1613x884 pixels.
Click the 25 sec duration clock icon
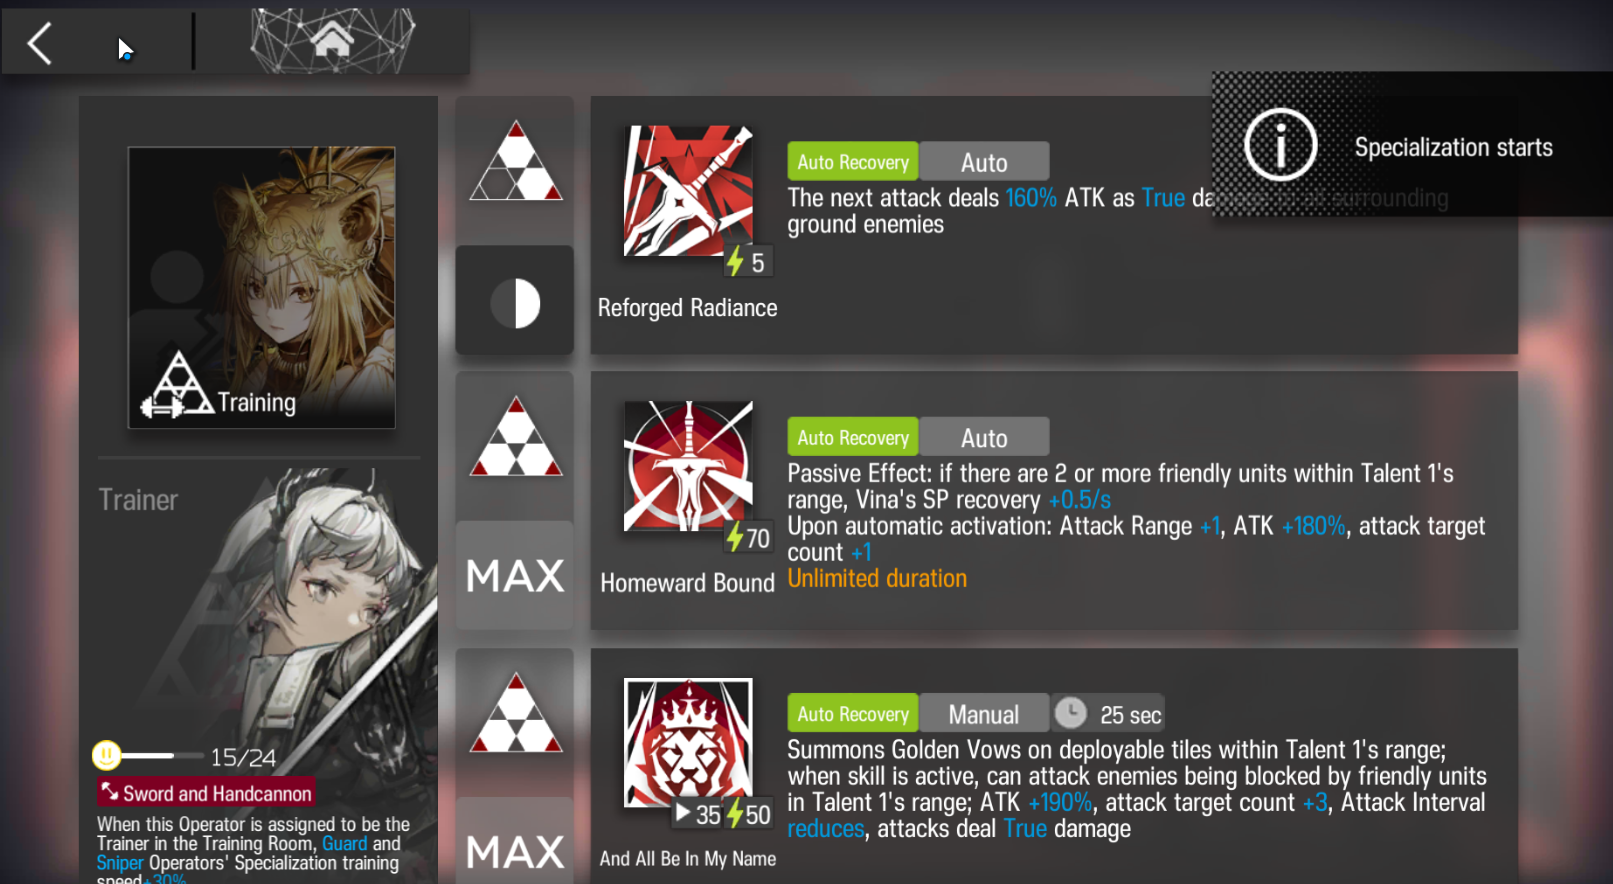[1070, 713]
